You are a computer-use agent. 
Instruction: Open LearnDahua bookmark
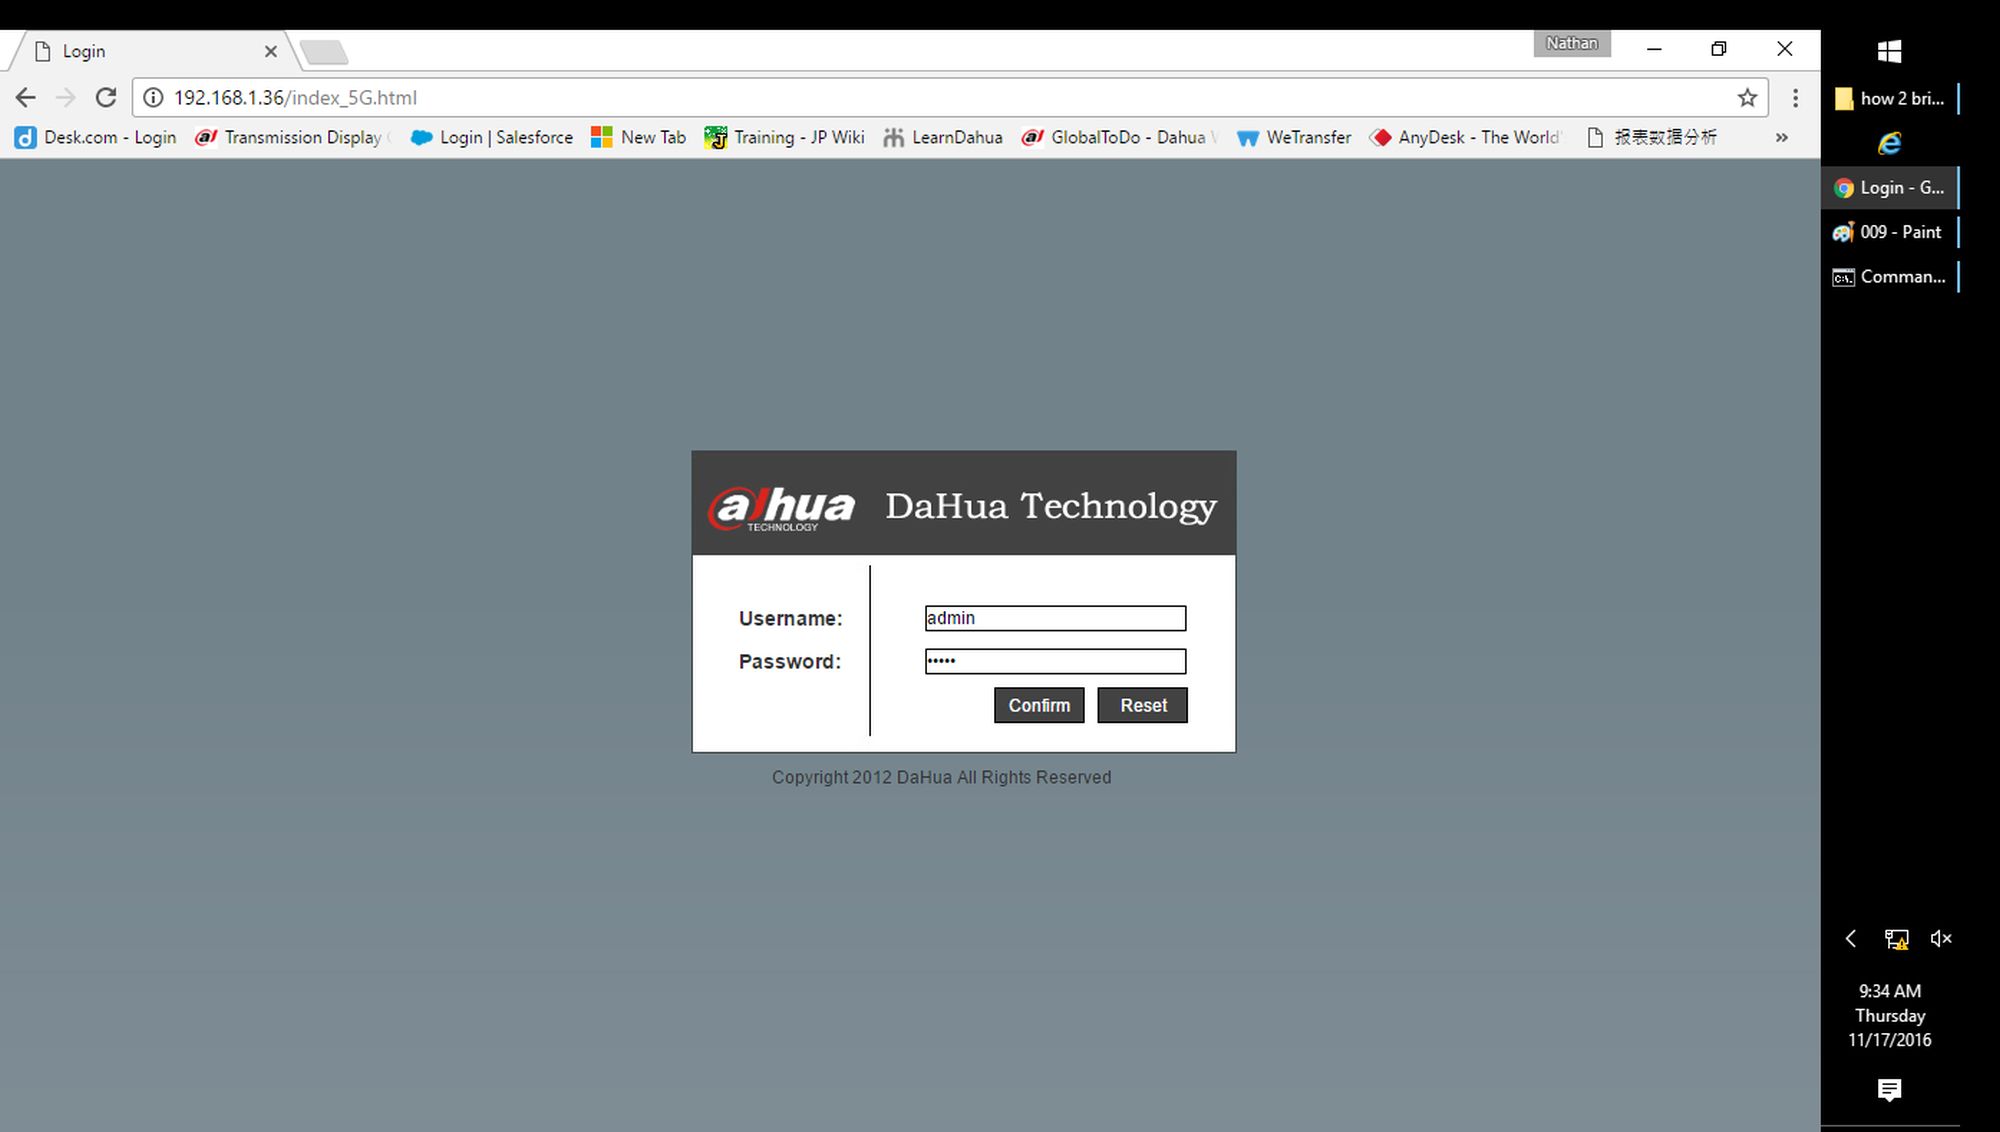[x=943, y=138]
